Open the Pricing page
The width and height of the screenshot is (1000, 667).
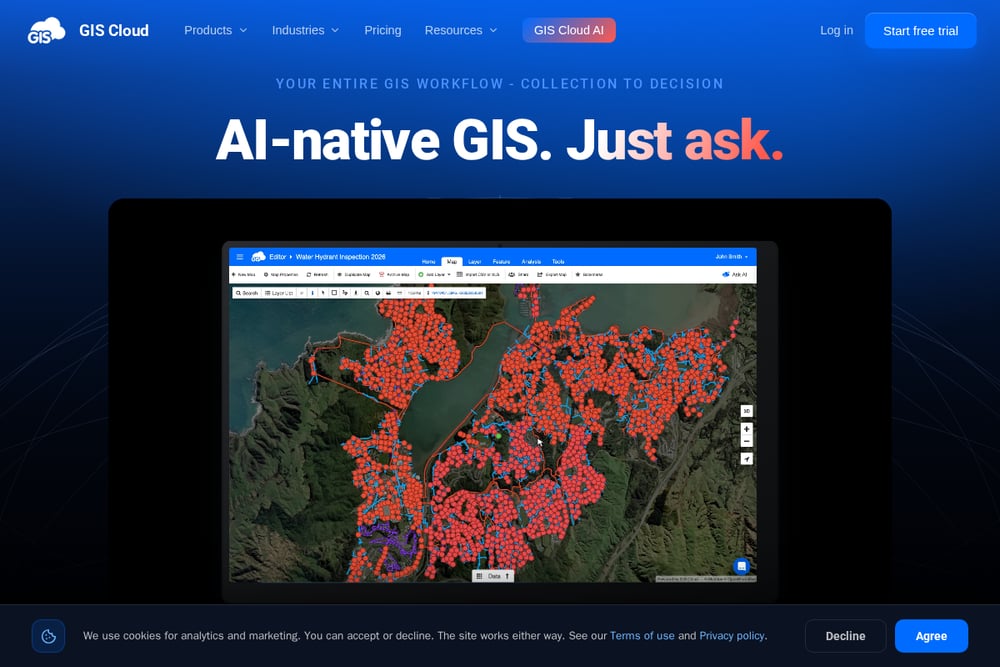pos(383,30)
